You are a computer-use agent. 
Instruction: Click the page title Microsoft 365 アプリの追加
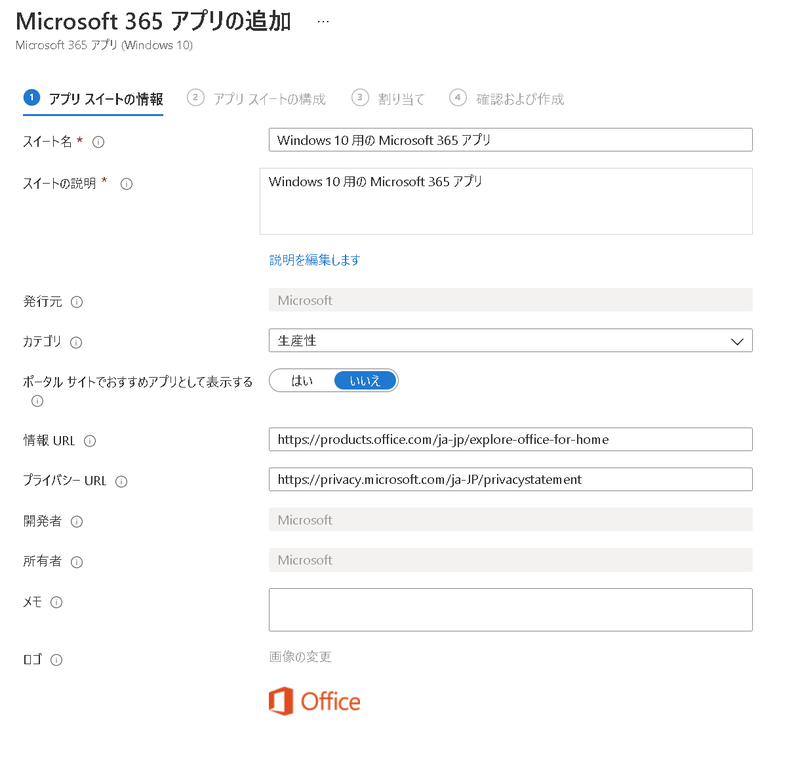[153, 21]
